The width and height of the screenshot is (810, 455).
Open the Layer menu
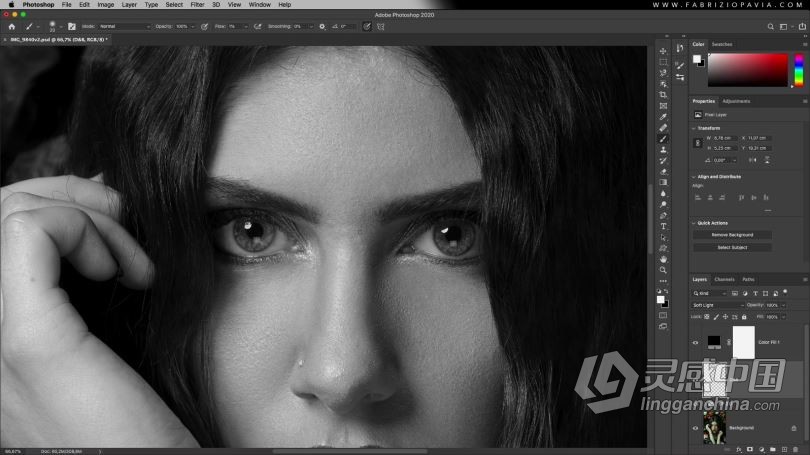129,5
